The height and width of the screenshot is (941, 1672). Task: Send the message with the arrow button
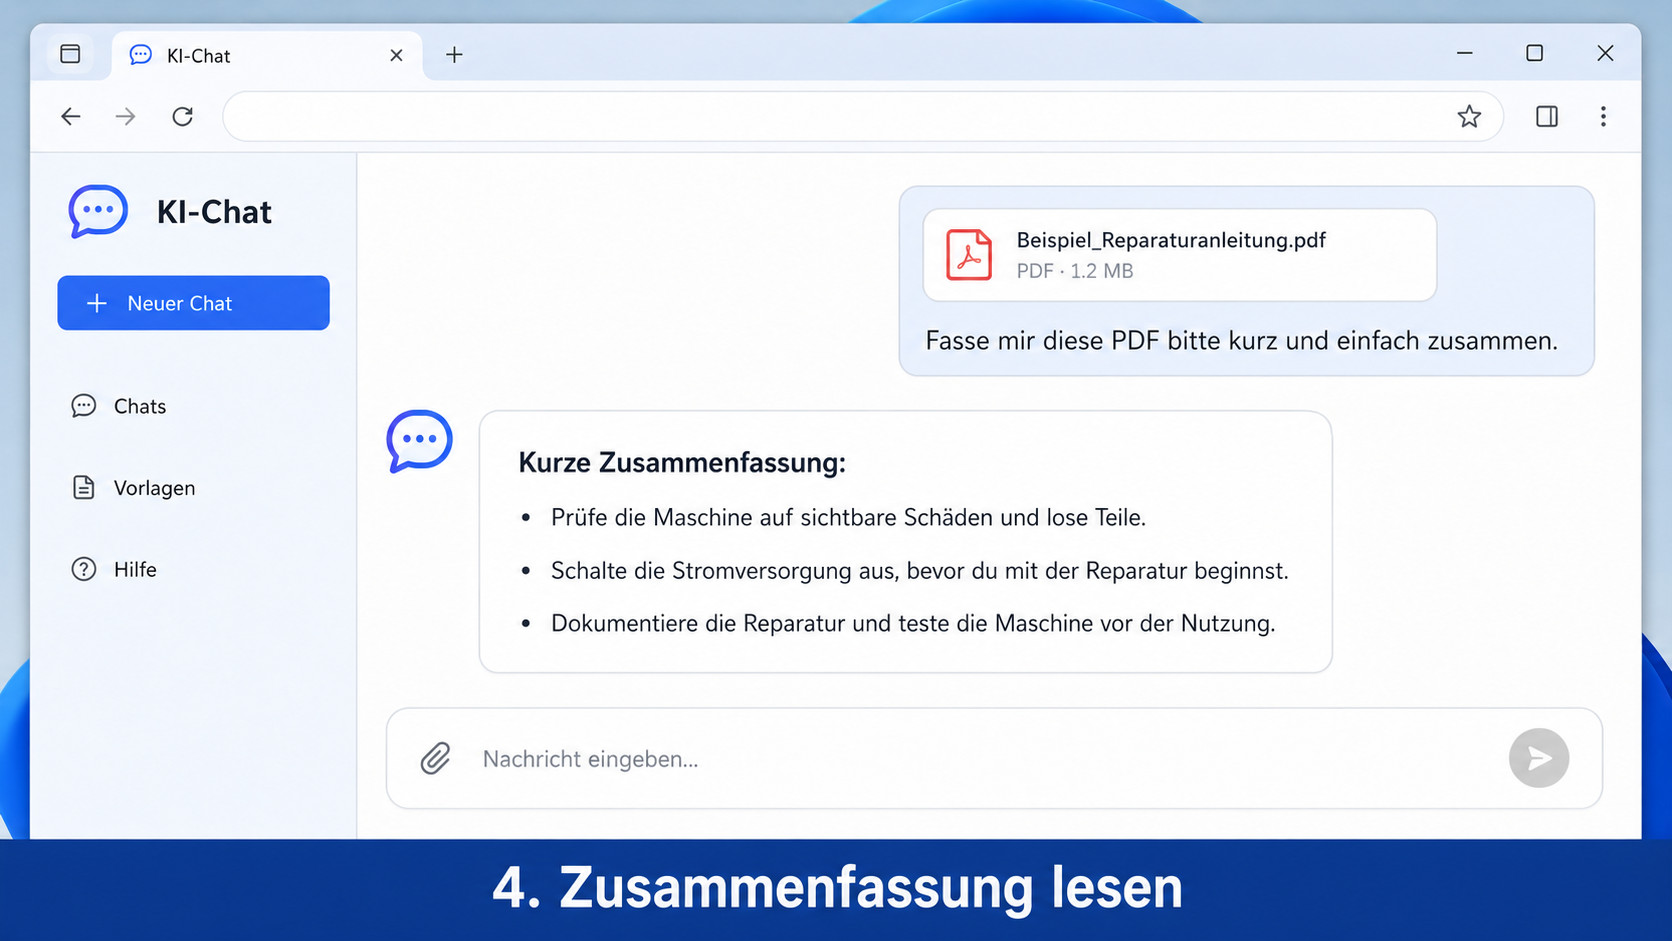click(x=1538, y=758)
